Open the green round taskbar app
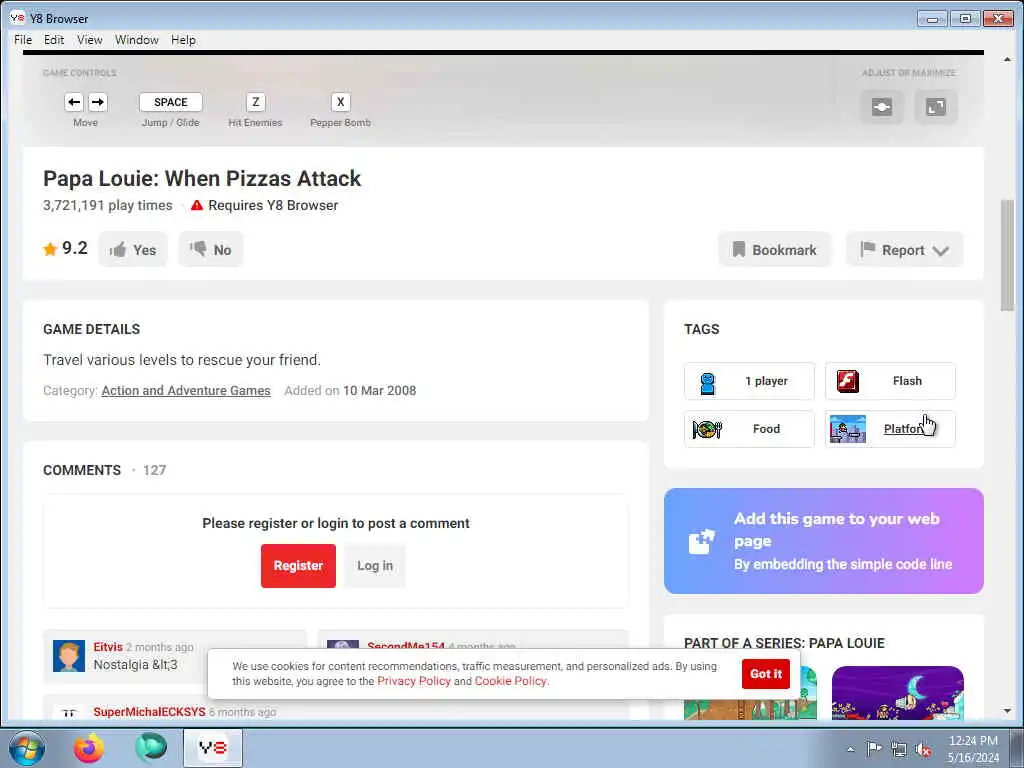This screenshot has height=768, width=1024. [151, 748]
